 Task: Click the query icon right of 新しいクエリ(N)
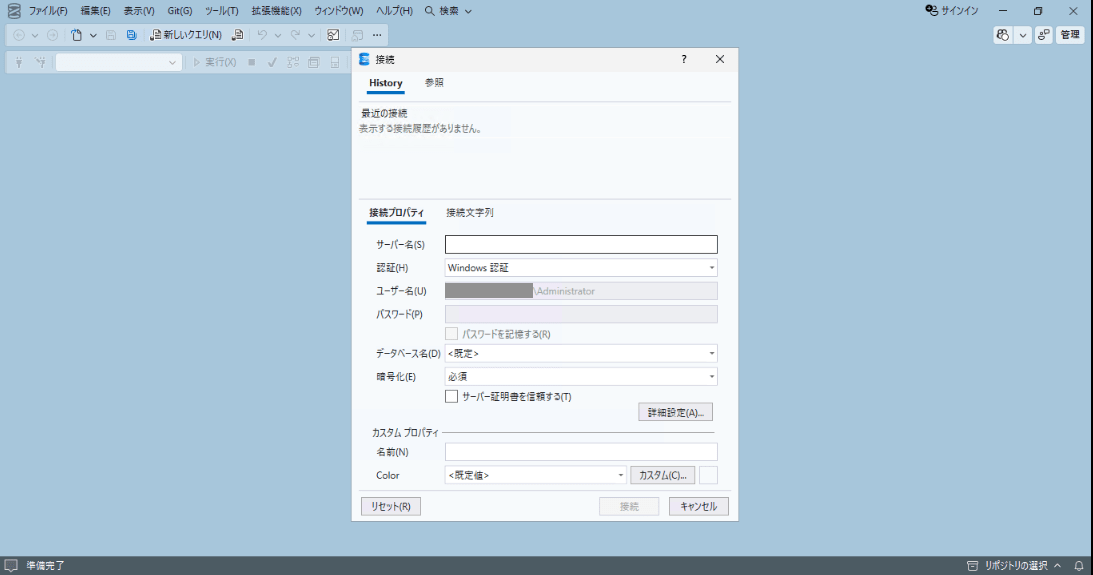tap(238, 35)
